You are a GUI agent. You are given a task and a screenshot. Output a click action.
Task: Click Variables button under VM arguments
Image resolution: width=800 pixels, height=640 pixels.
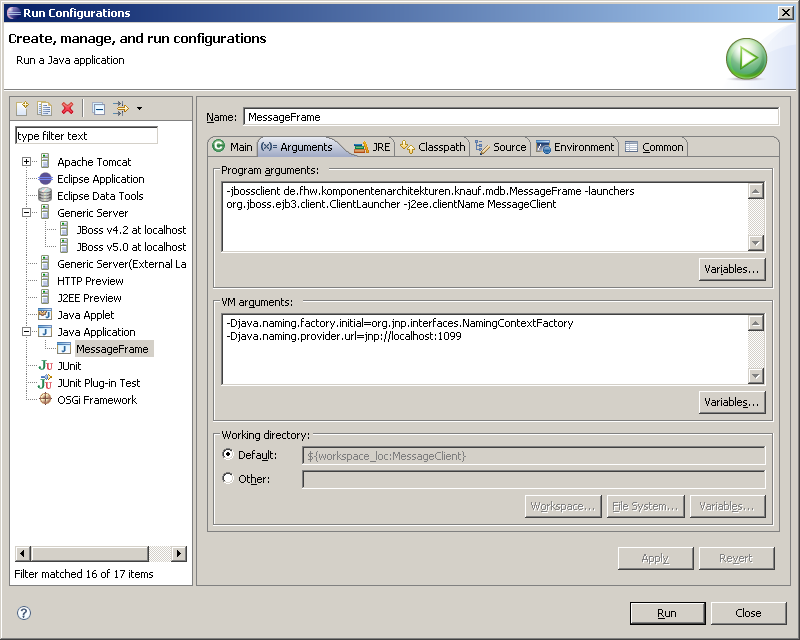click(732, 402)
